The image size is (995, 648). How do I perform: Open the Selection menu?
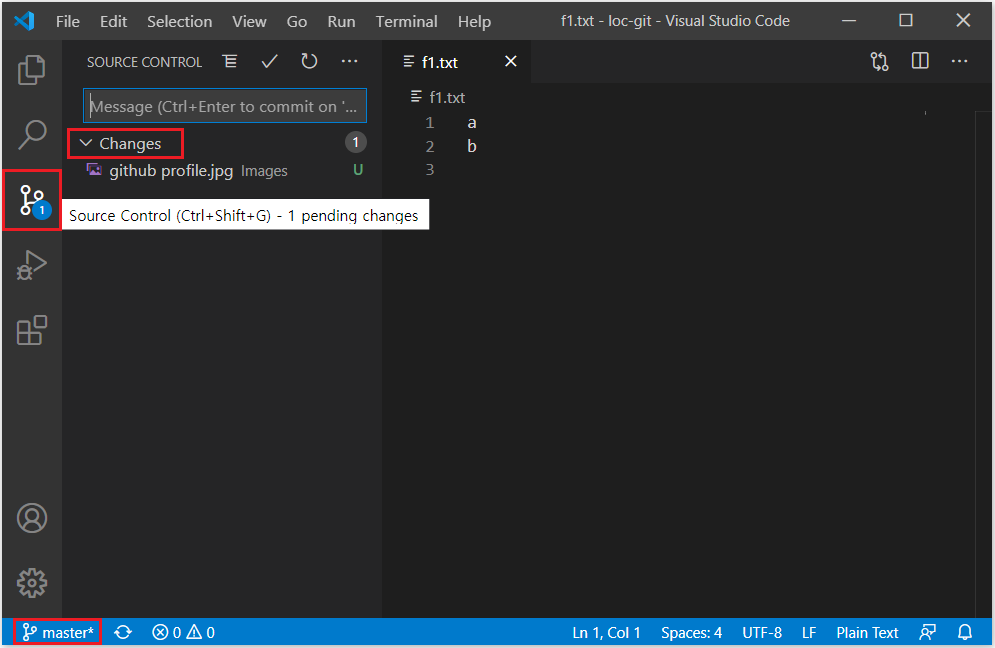(180, 21)
